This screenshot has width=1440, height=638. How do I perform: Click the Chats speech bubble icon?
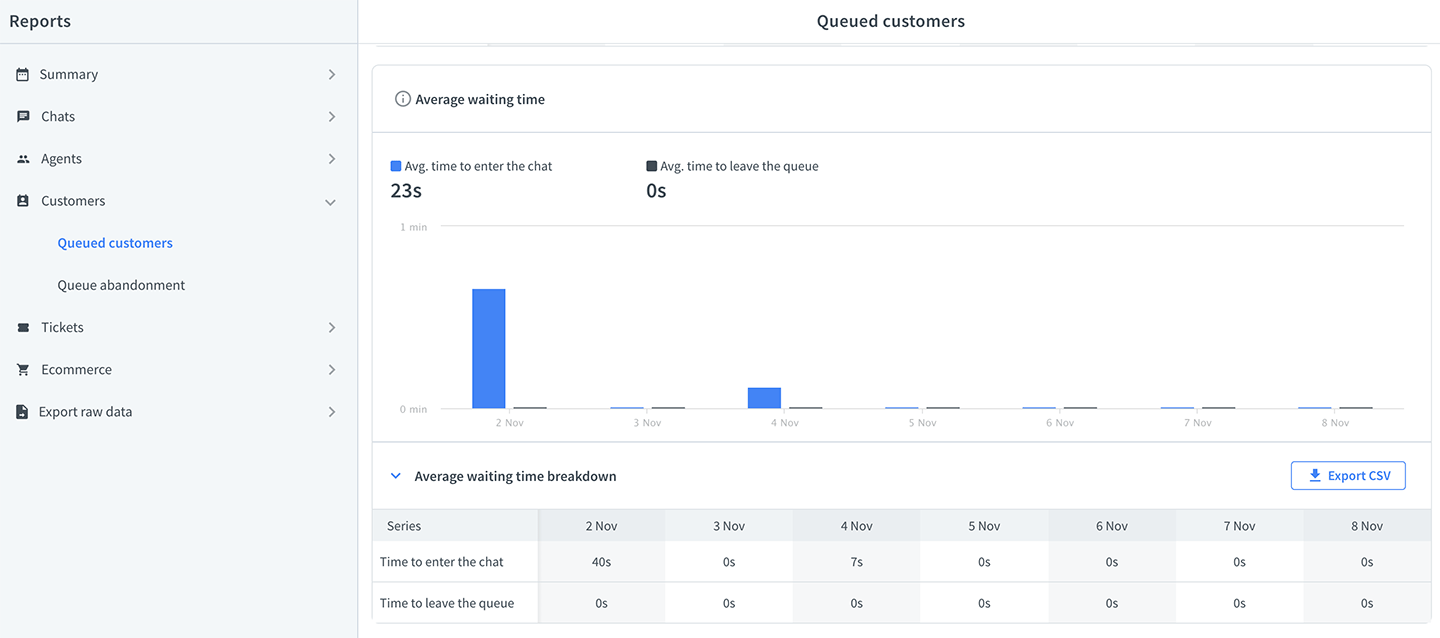pos(23,116)
